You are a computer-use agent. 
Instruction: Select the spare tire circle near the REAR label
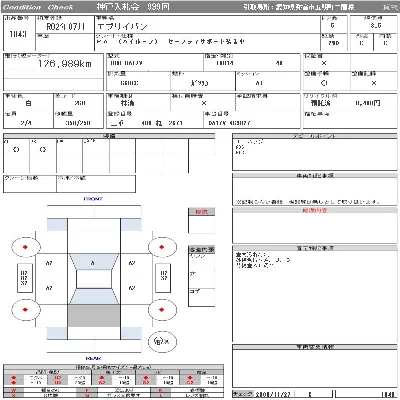click(x=162, y=341)
